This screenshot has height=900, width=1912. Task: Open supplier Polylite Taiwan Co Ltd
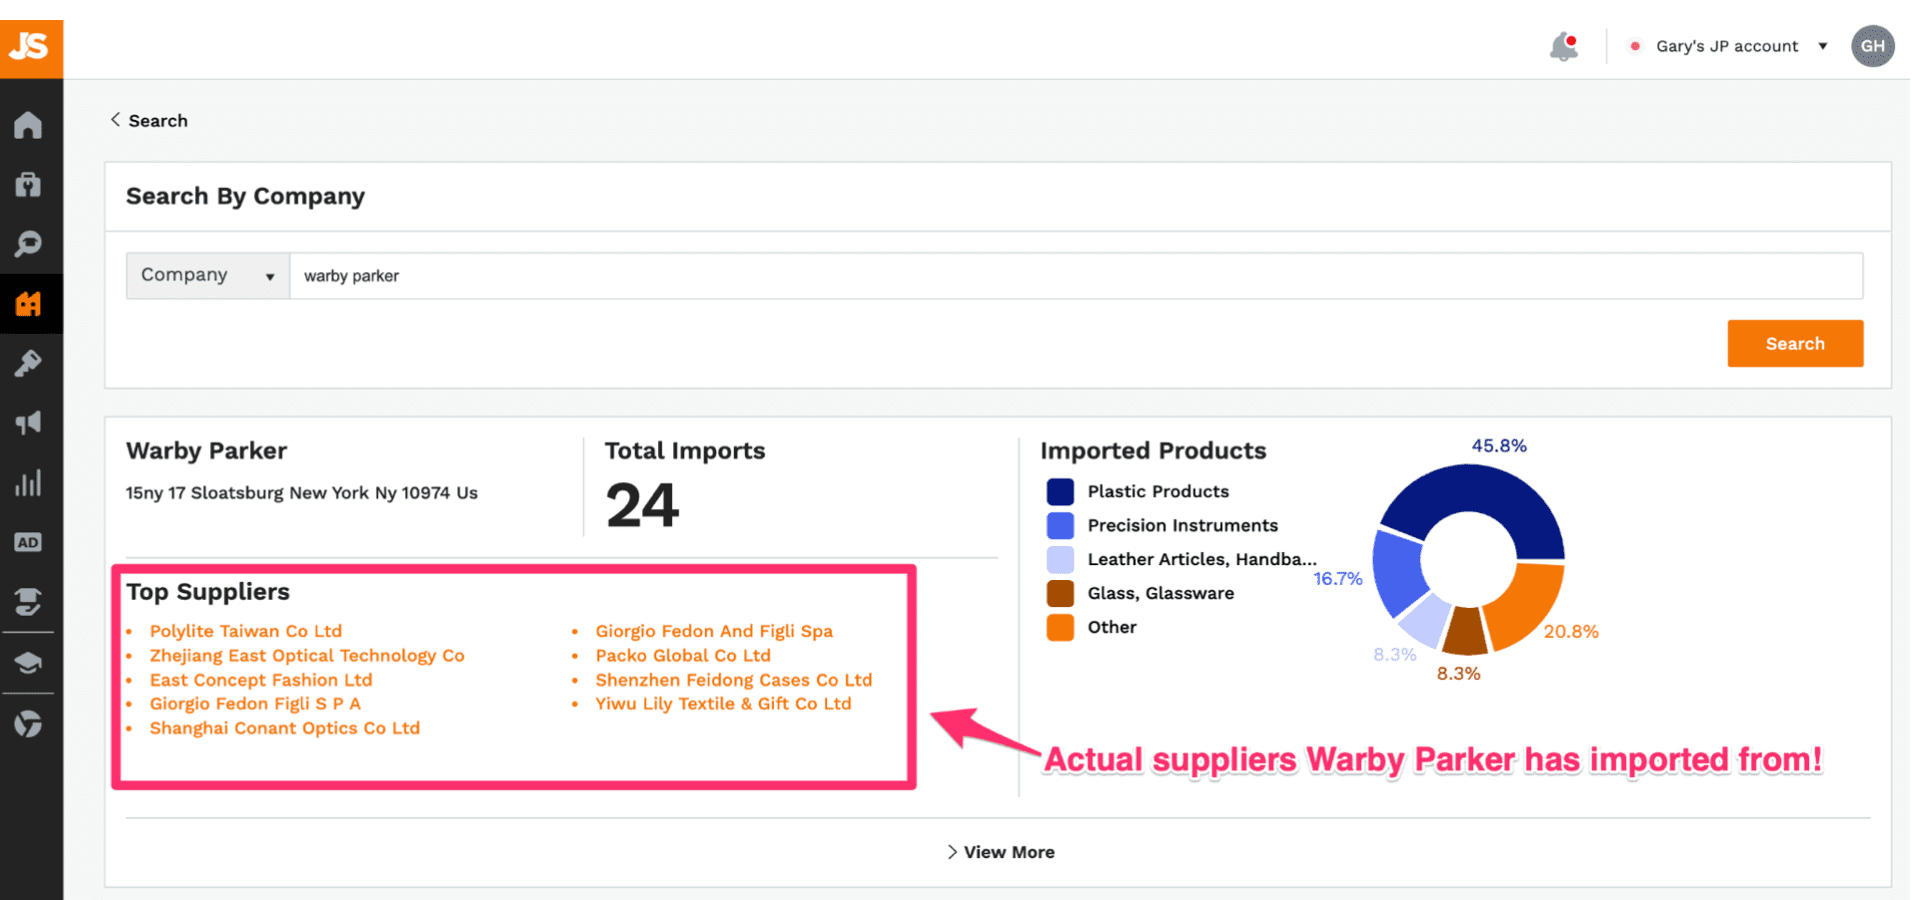click(x=246, y=630)
